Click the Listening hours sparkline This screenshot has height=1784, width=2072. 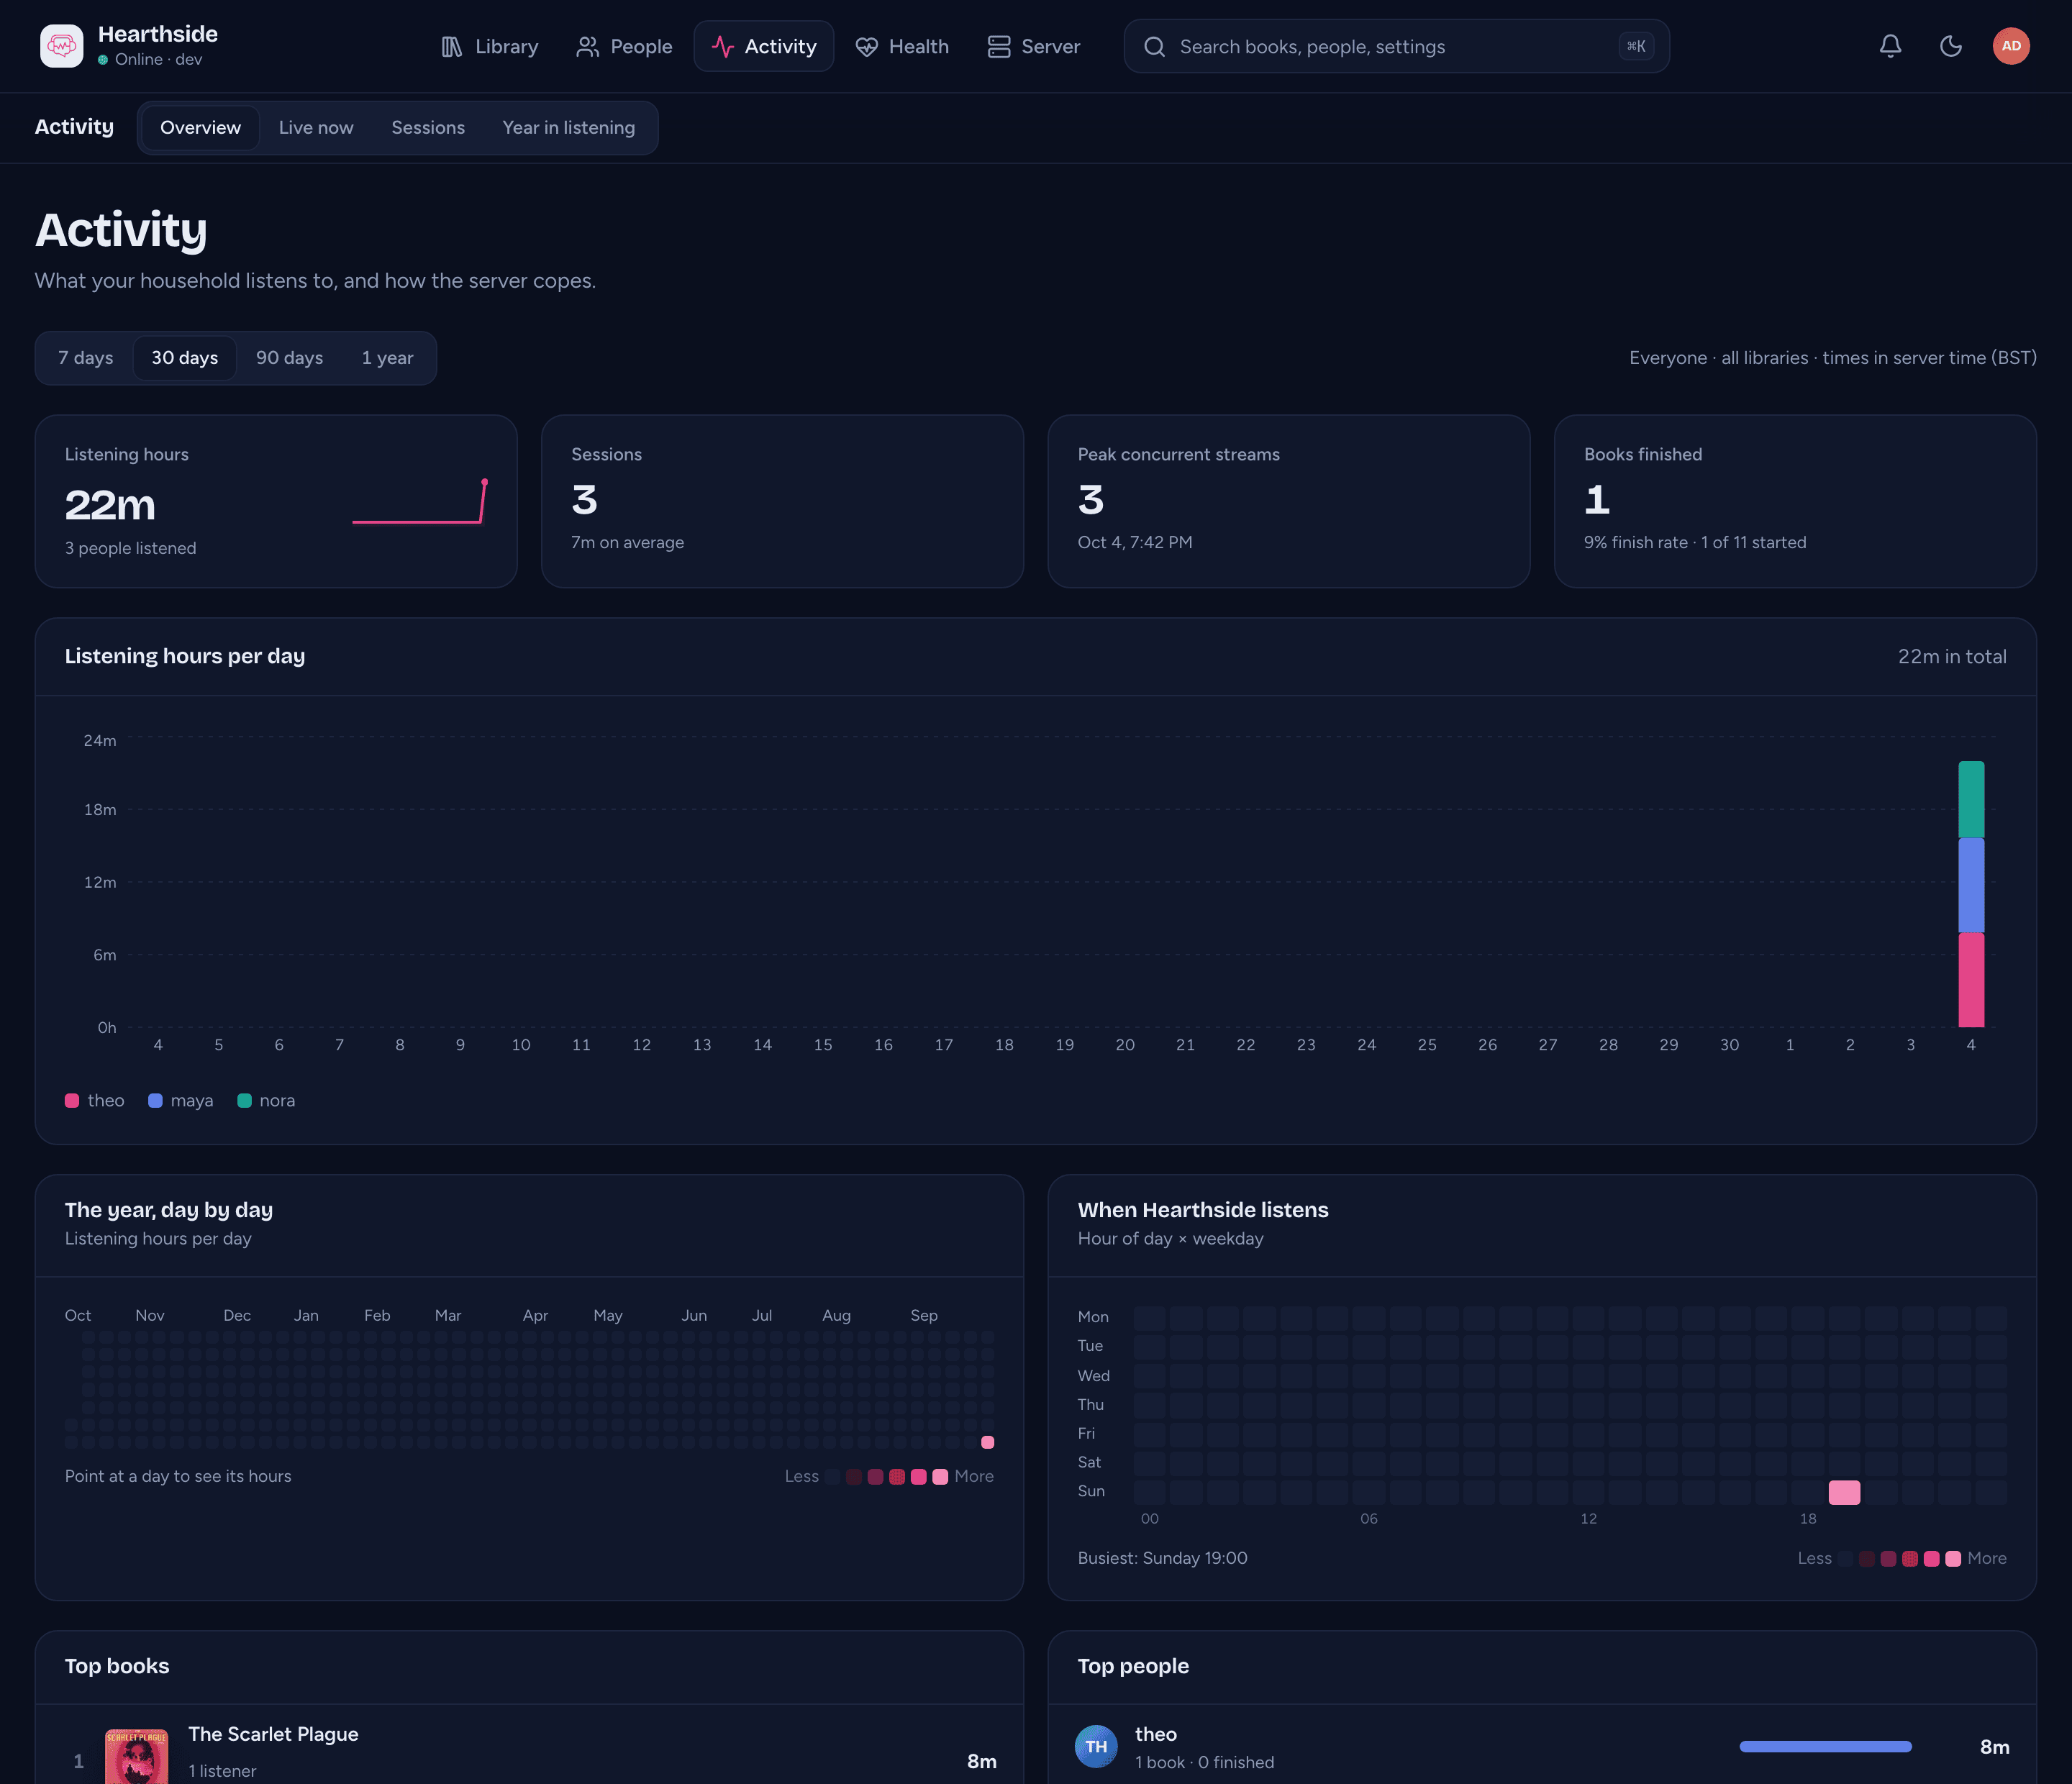420,501
